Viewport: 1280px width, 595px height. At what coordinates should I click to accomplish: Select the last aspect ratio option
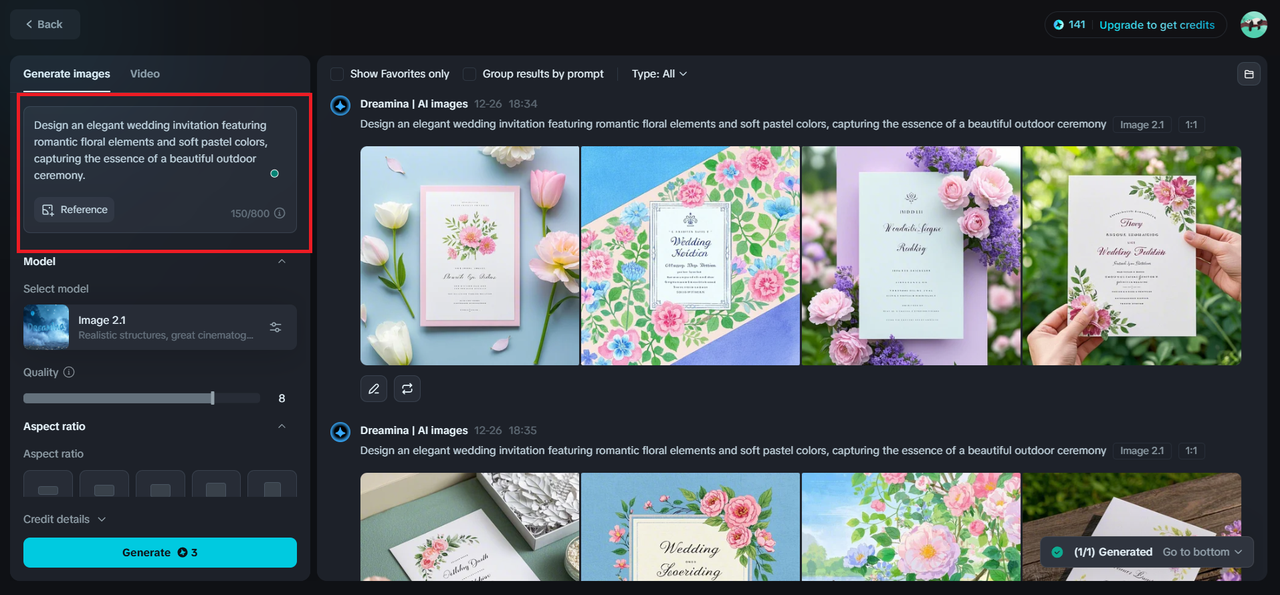pyautogui.click(x=272, y=484)
